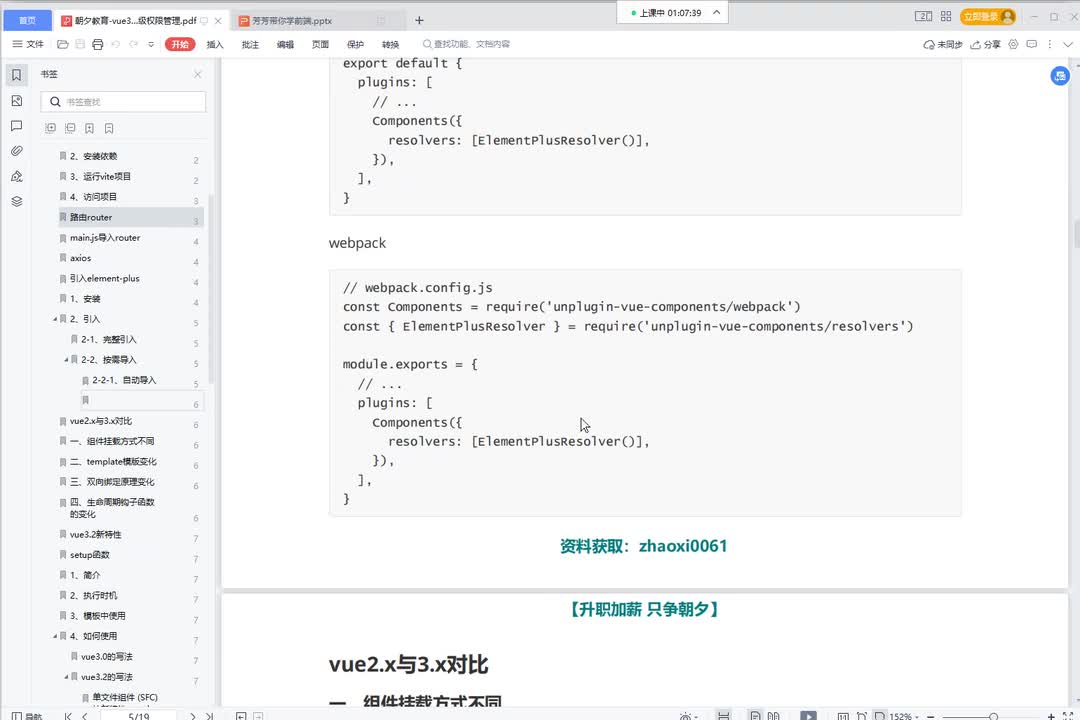Viewport: 1080px width, 720px height.
Task: Click the delete bookmark icon
Action: tap(109, 128)
